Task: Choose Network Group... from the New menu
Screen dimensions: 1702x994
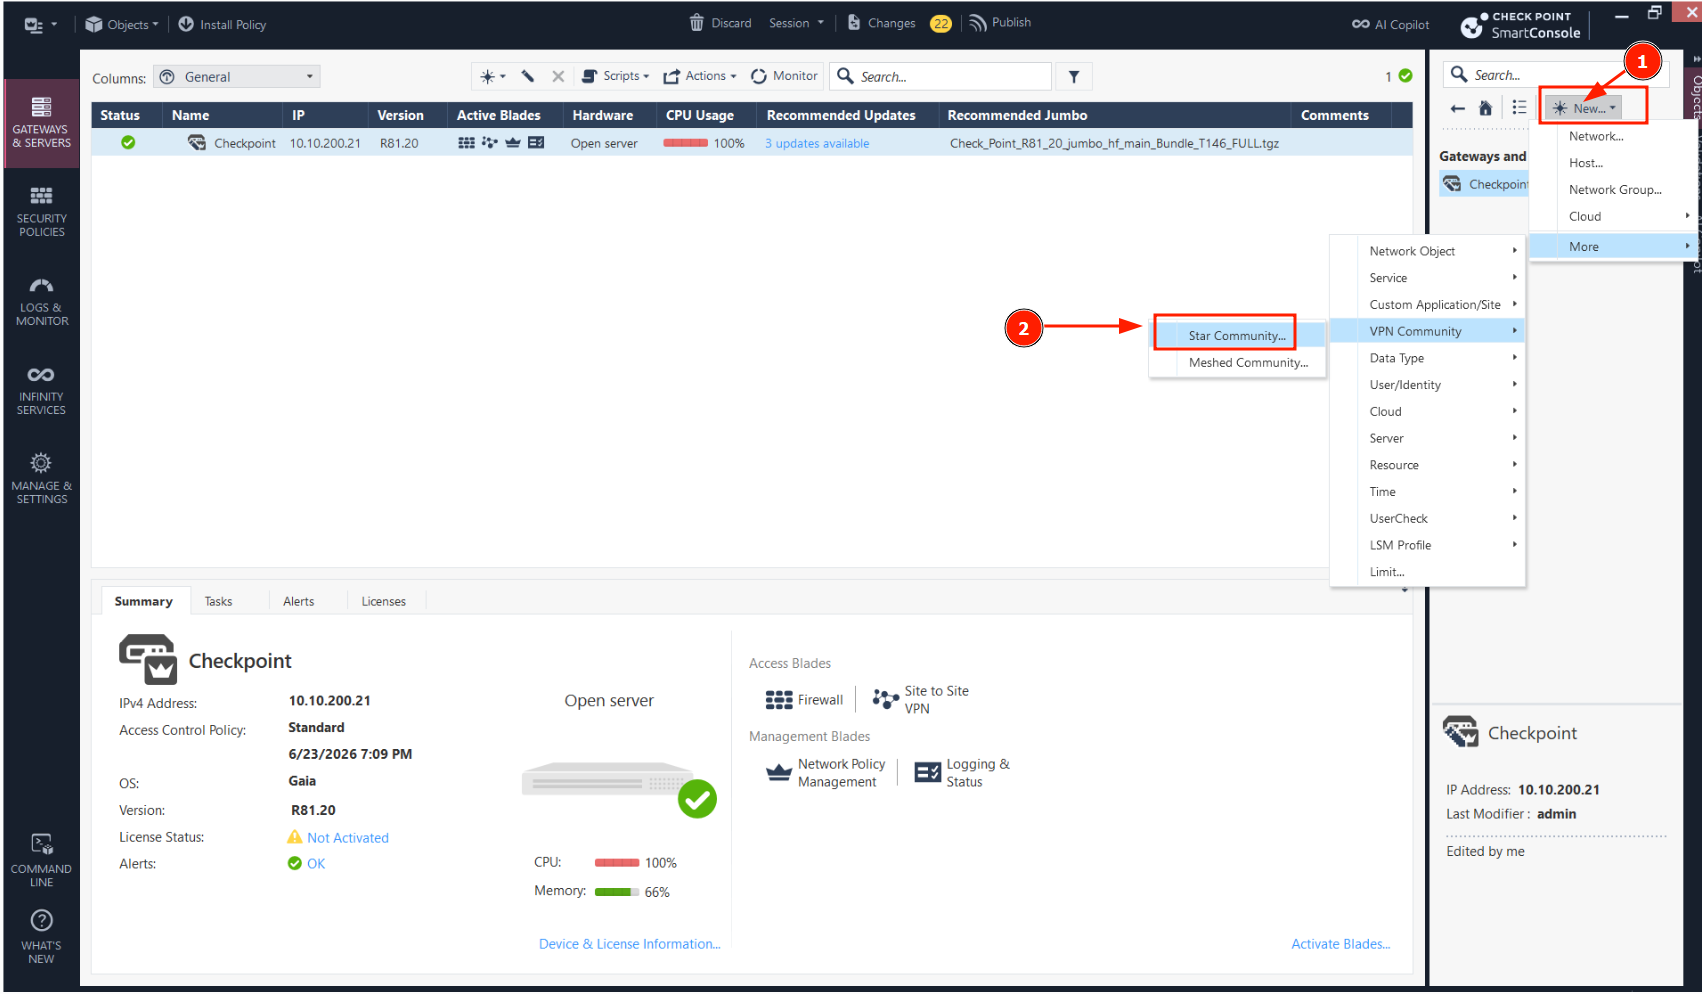Action: click(x=1615, y=190)
